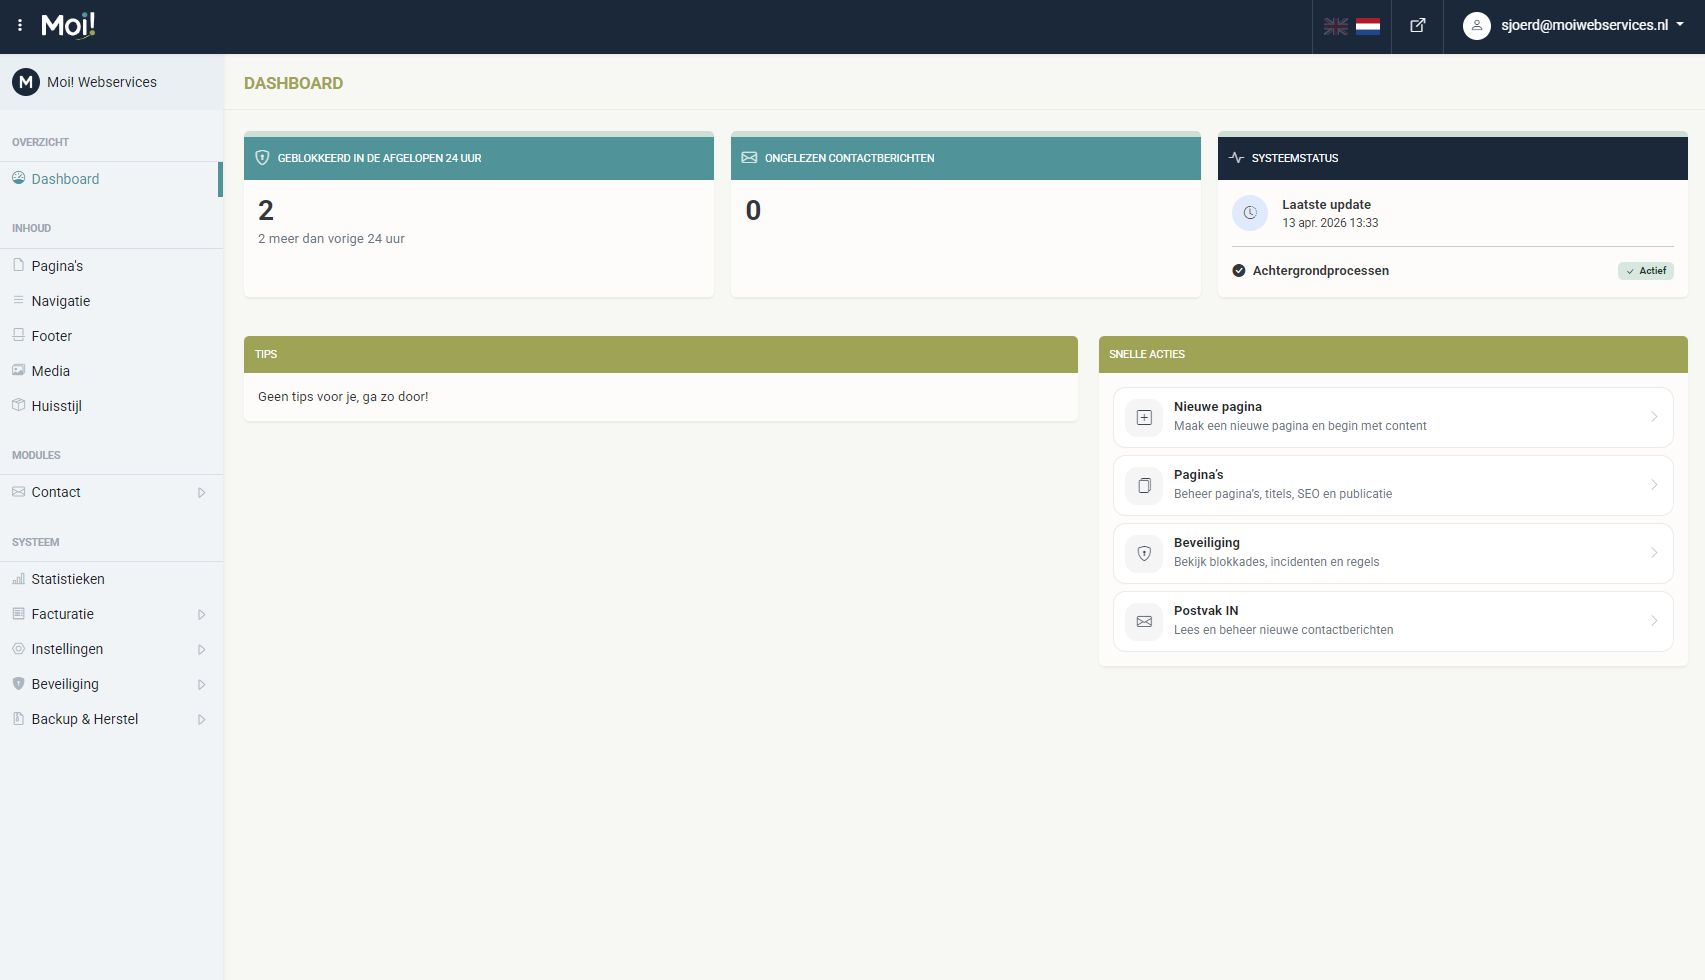
Task: Click the shield icon of Beveiliging quick action
Action: [1144, 553]
